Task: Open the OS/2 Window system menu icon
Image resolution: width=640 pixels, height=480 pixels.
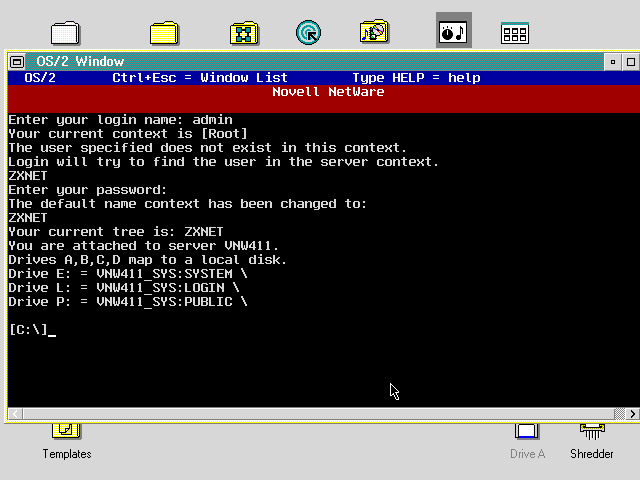Action: point(17,62)
